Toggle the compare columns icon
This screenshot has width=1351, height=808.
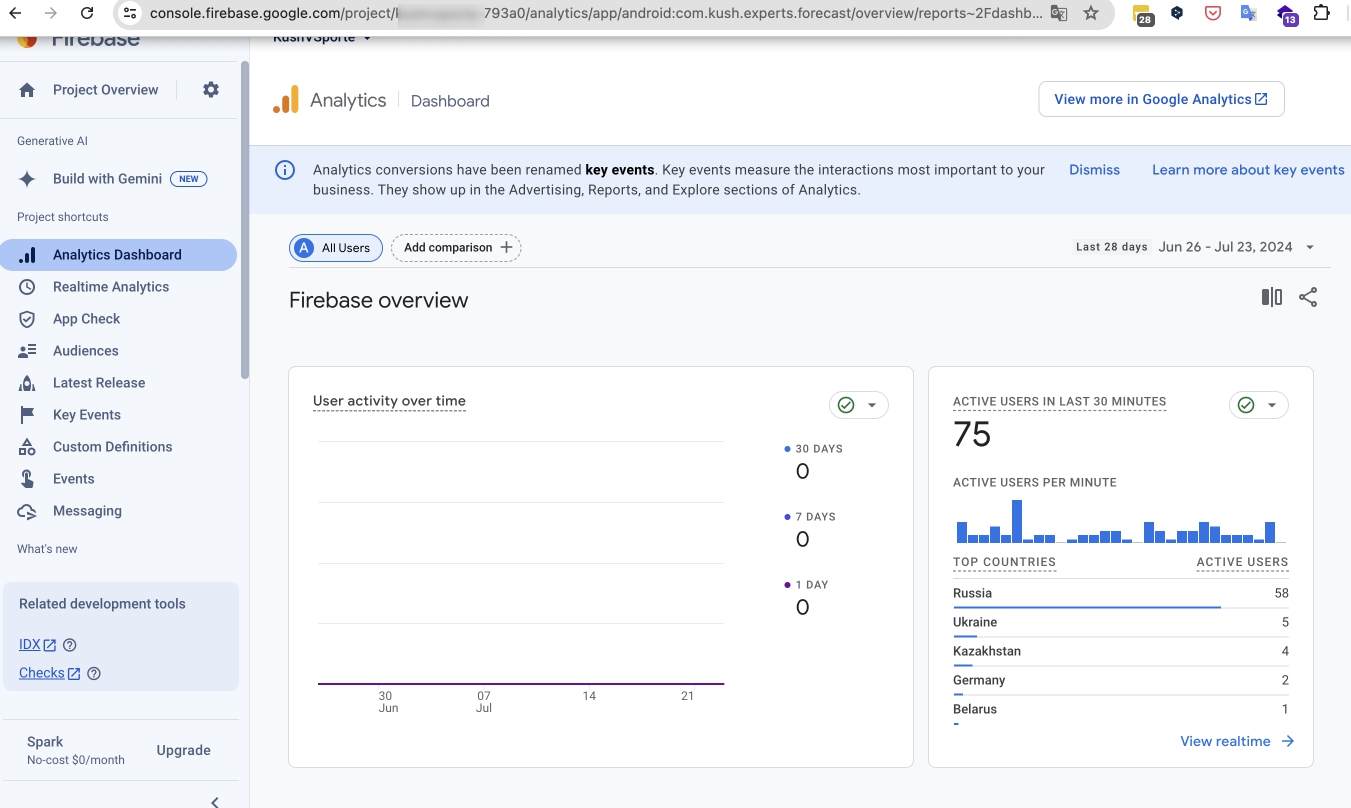1271,297
